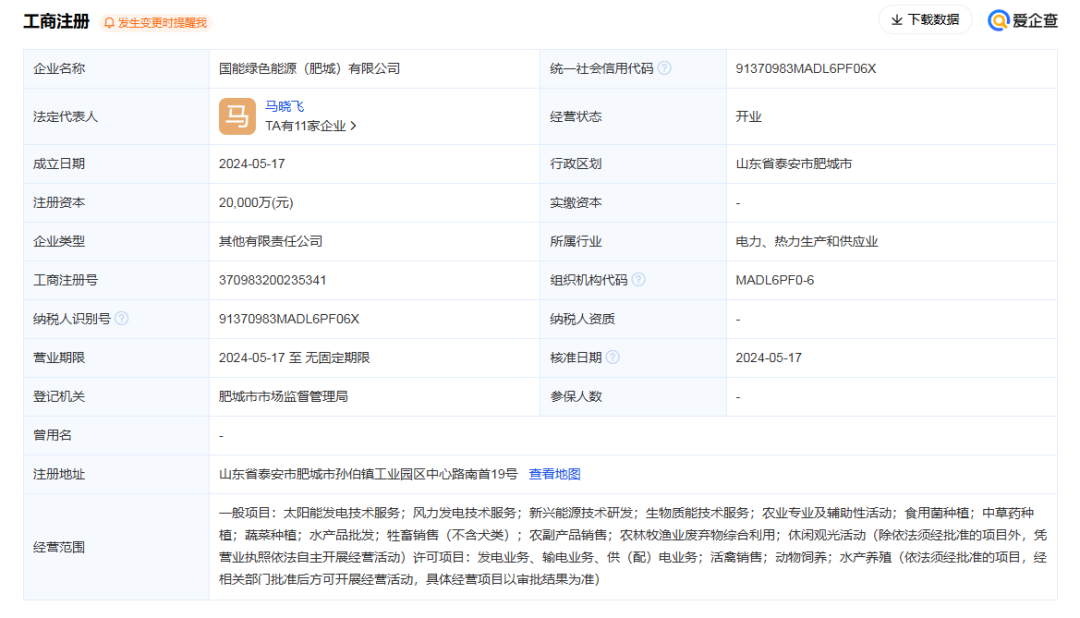Image resolution: width=1080 pixels, height=618 pixels.
Task: Click help icon beside 统一社会信用代码
Action: pyautogui.click(x=664, y=68)
